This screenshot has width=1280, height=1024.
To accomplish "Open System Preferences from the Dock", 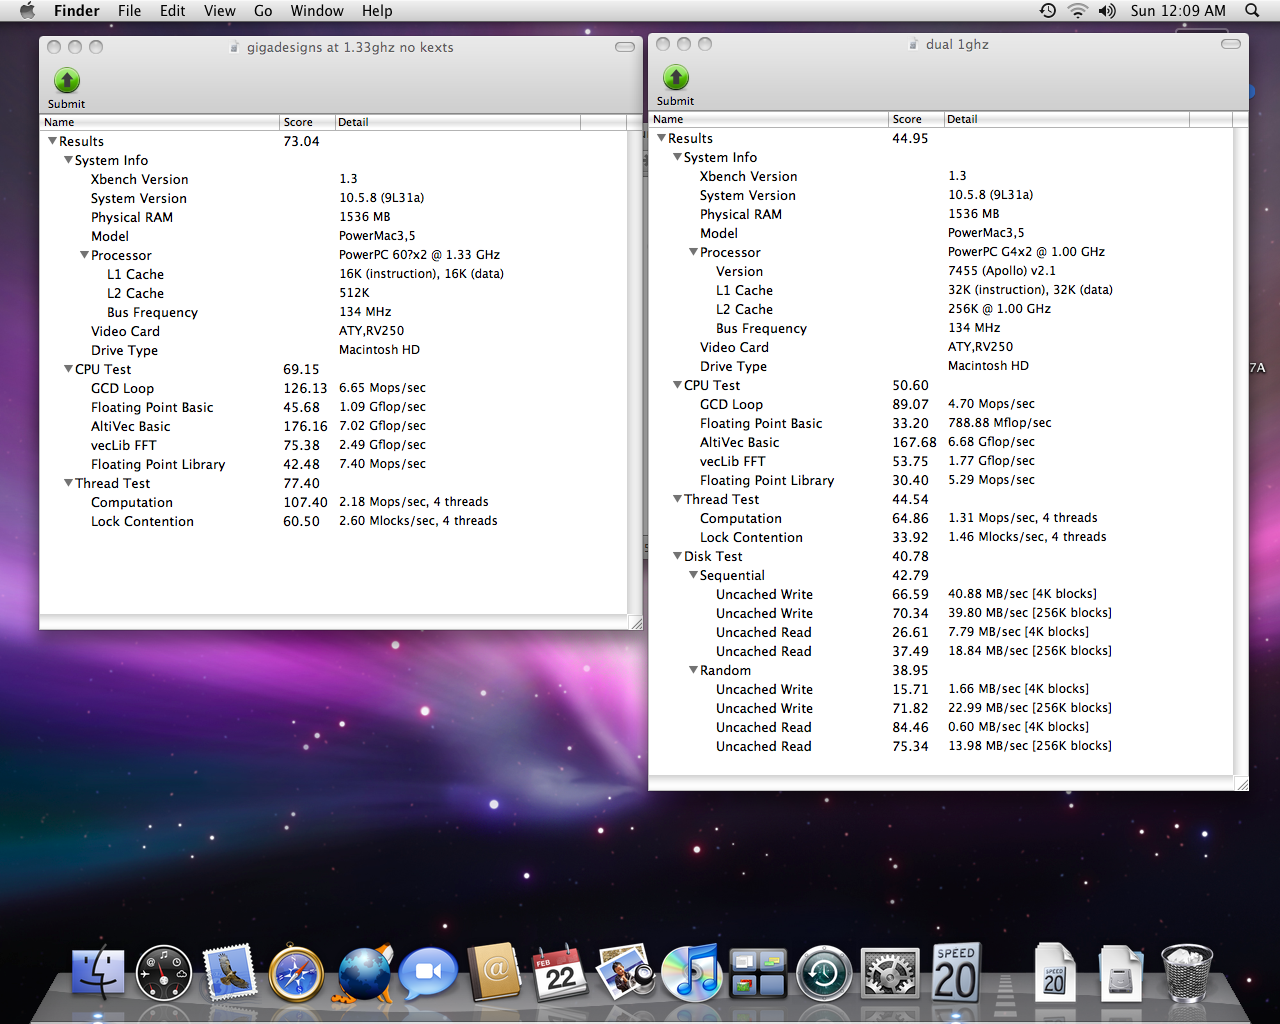I will click(890, 973).
